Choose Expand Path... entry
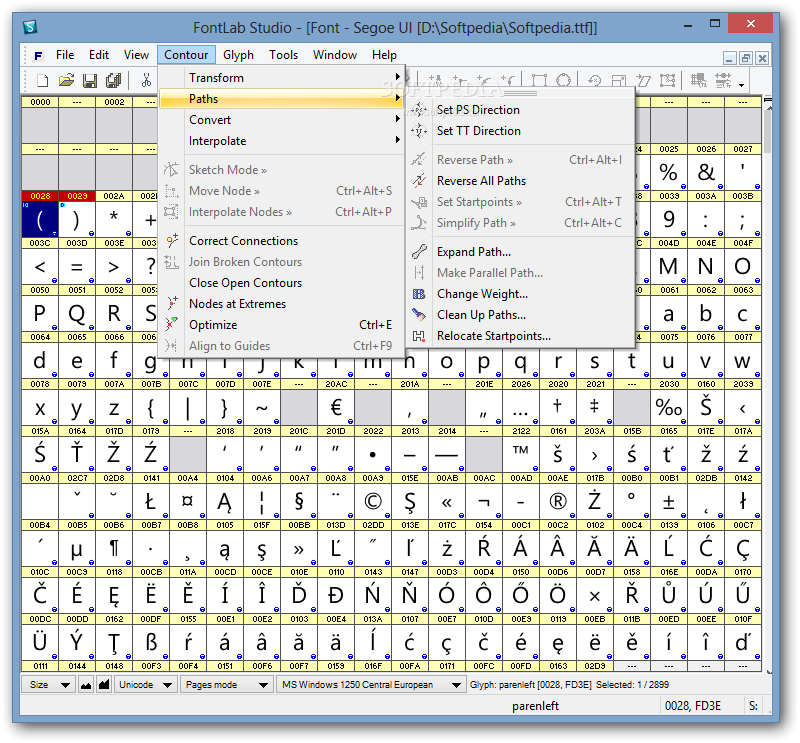Image resolution: width=800 pixels, height=743 pixels. [x=521, y=252]
